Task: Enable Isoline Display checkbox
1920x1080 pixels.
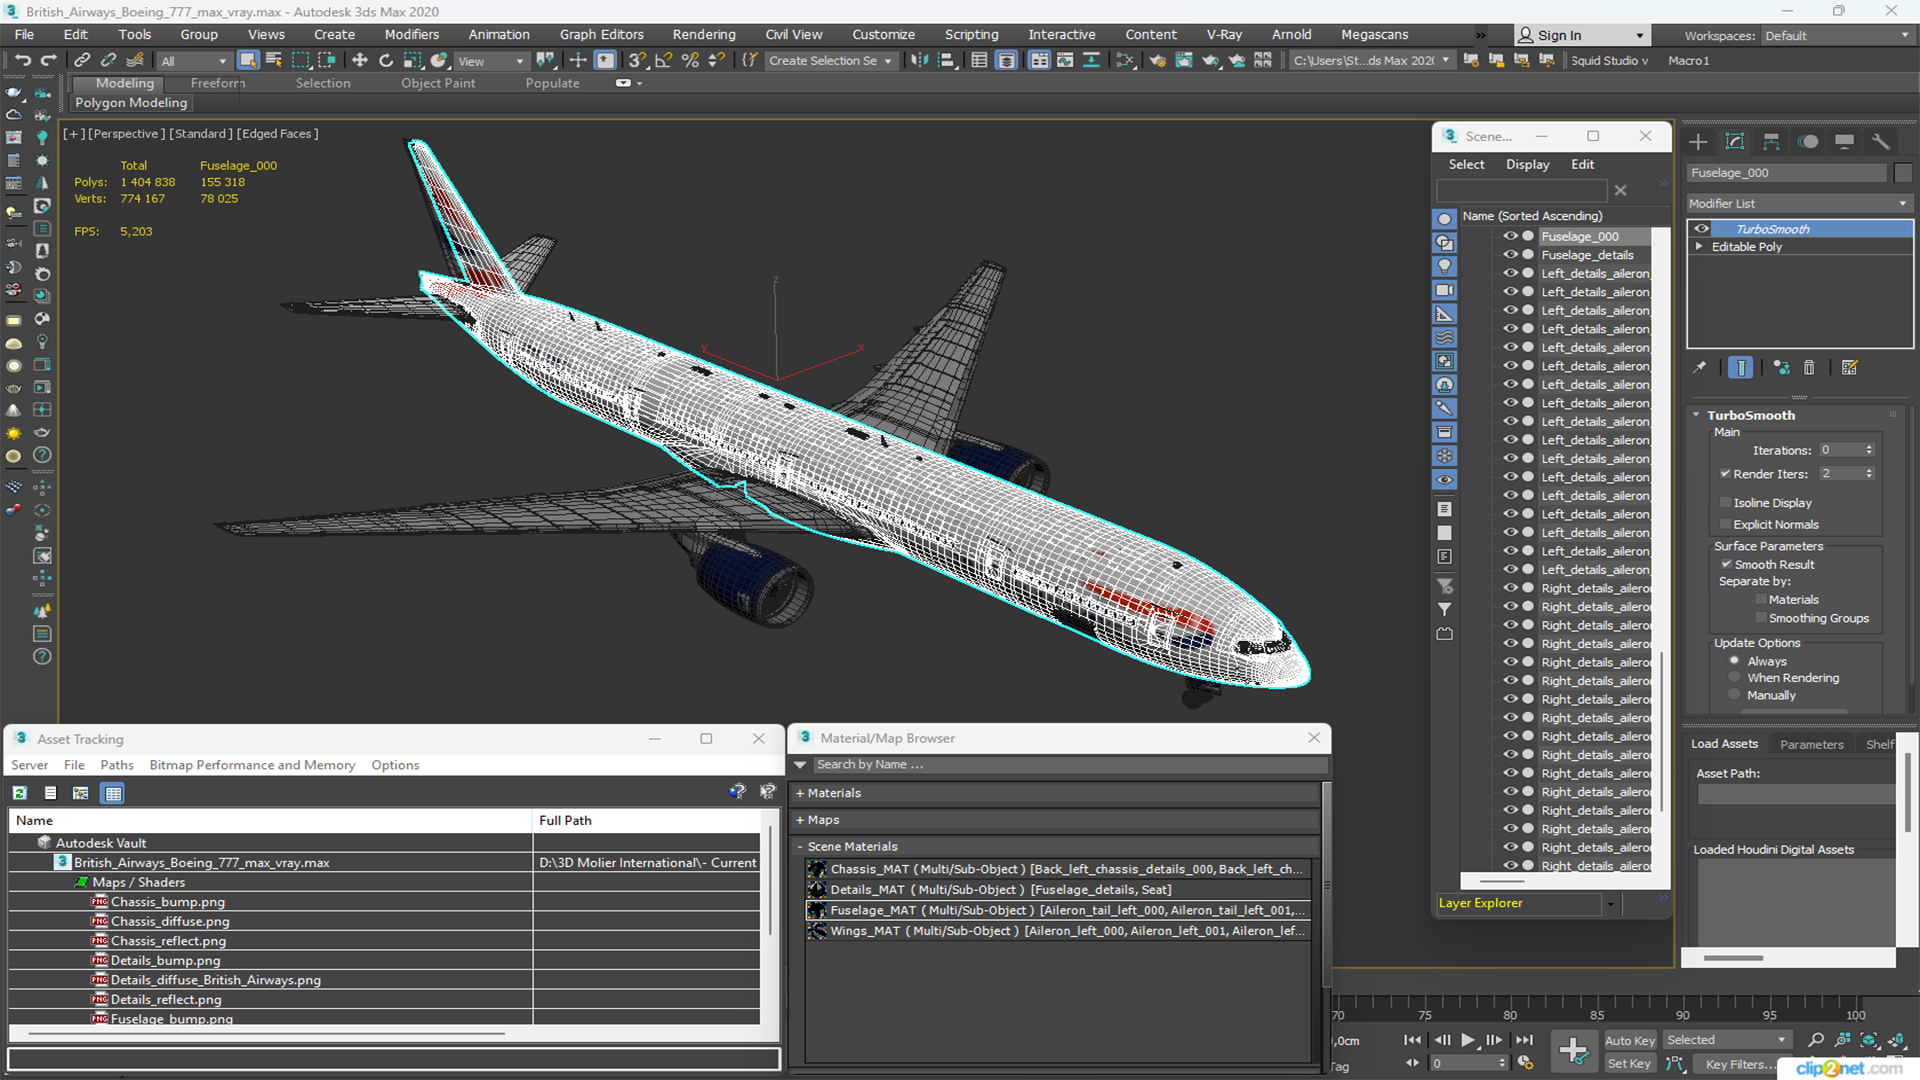Action: pyautogui.click(x=1730, y=502)
